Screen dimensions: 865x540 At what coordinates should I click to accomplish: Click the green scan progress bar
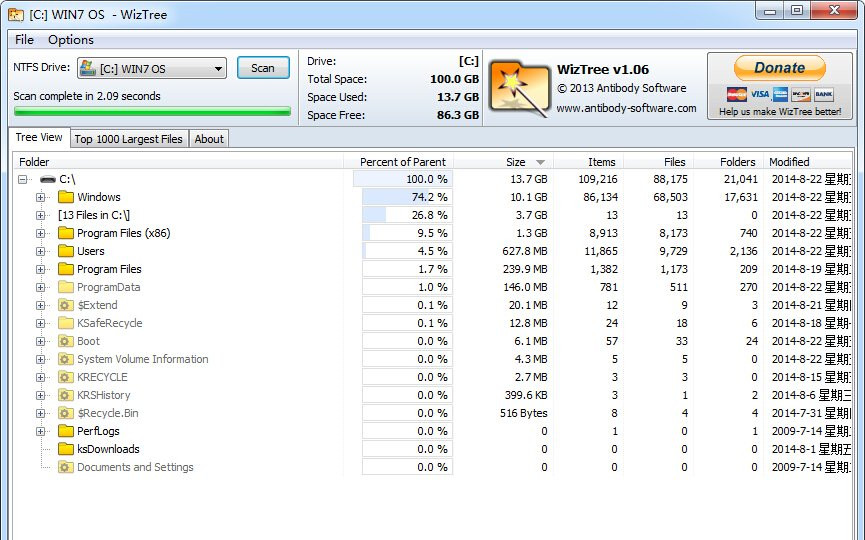(x=152, y=111)
